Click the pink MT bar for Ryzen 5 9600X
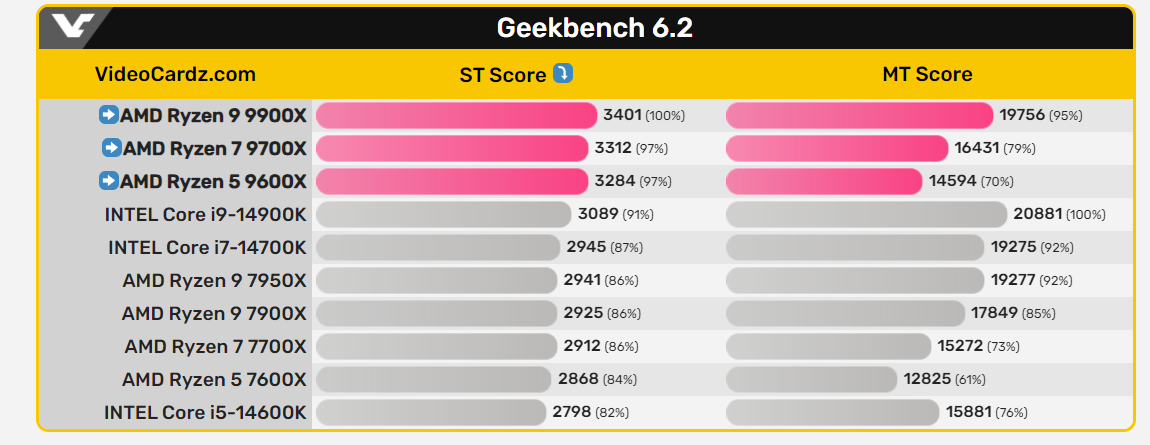 coord(823,181)
